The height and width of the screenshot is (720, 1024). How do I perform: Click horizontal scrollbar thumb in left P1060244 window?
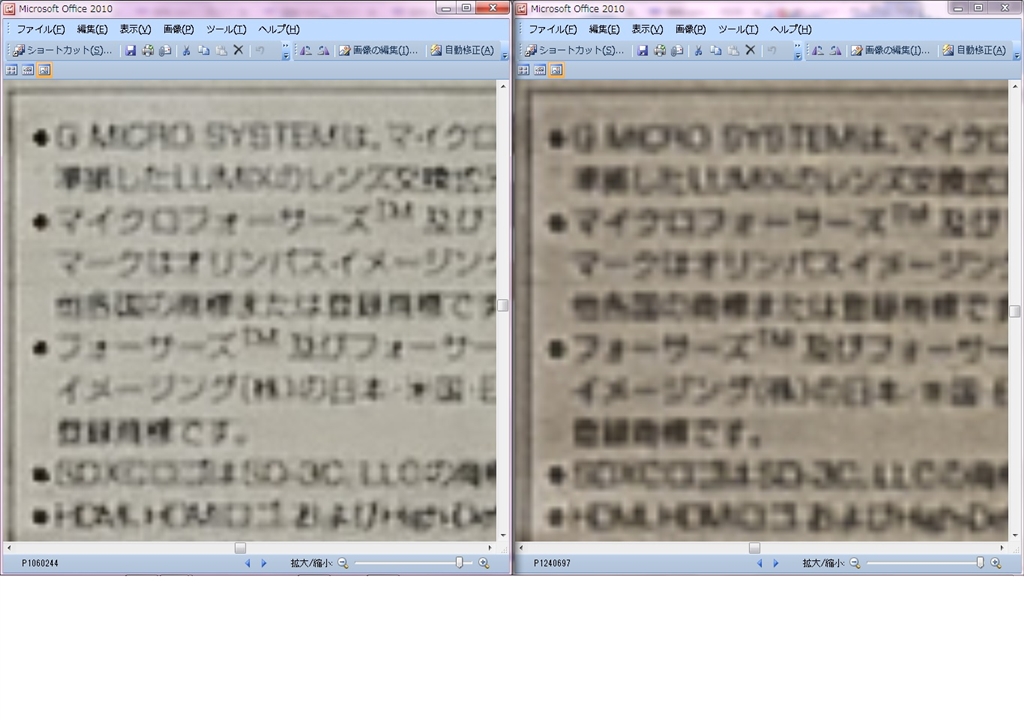point(240,548)
